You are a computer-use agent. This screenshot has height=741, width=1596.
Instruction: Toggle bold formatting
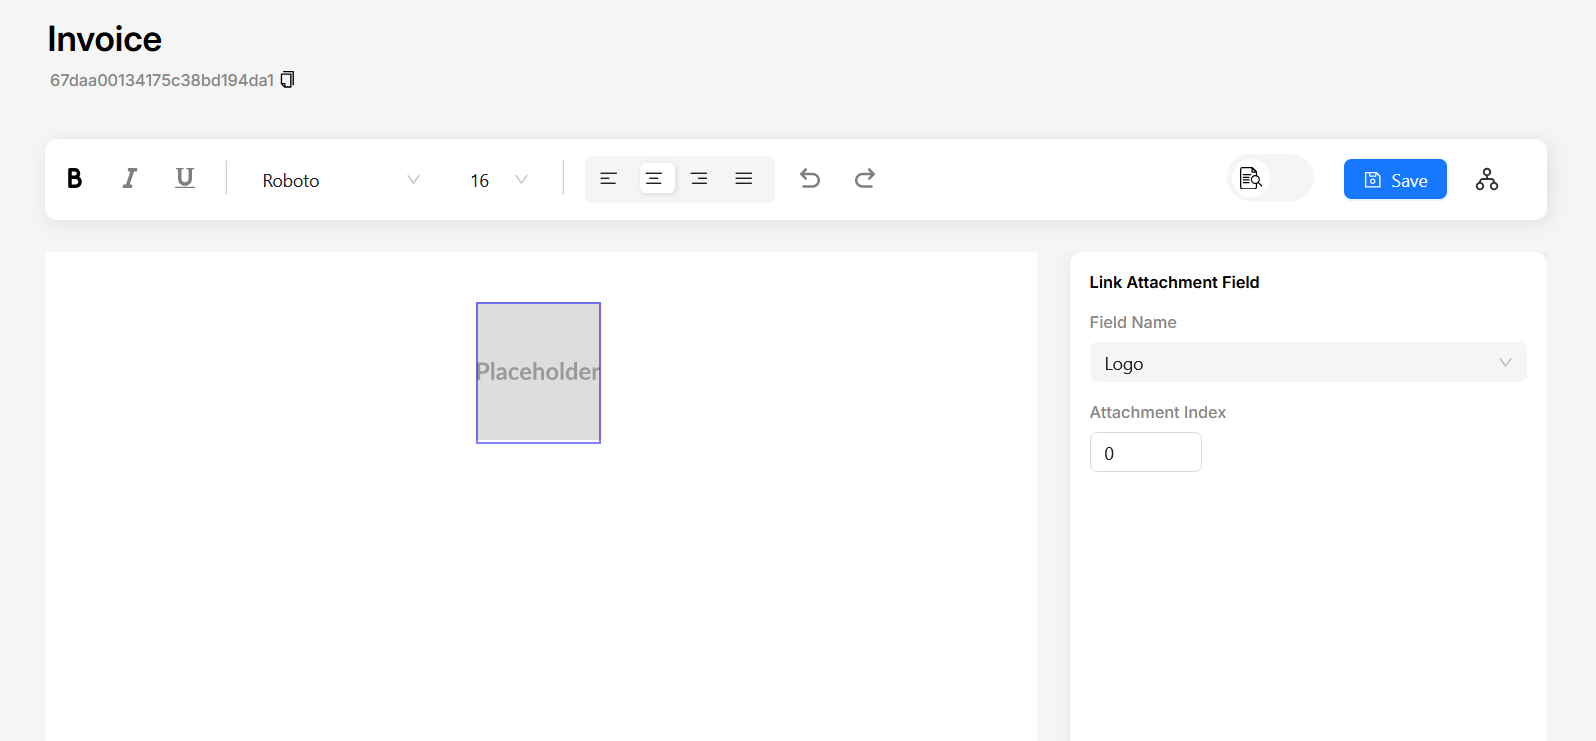tap(74, 179)
